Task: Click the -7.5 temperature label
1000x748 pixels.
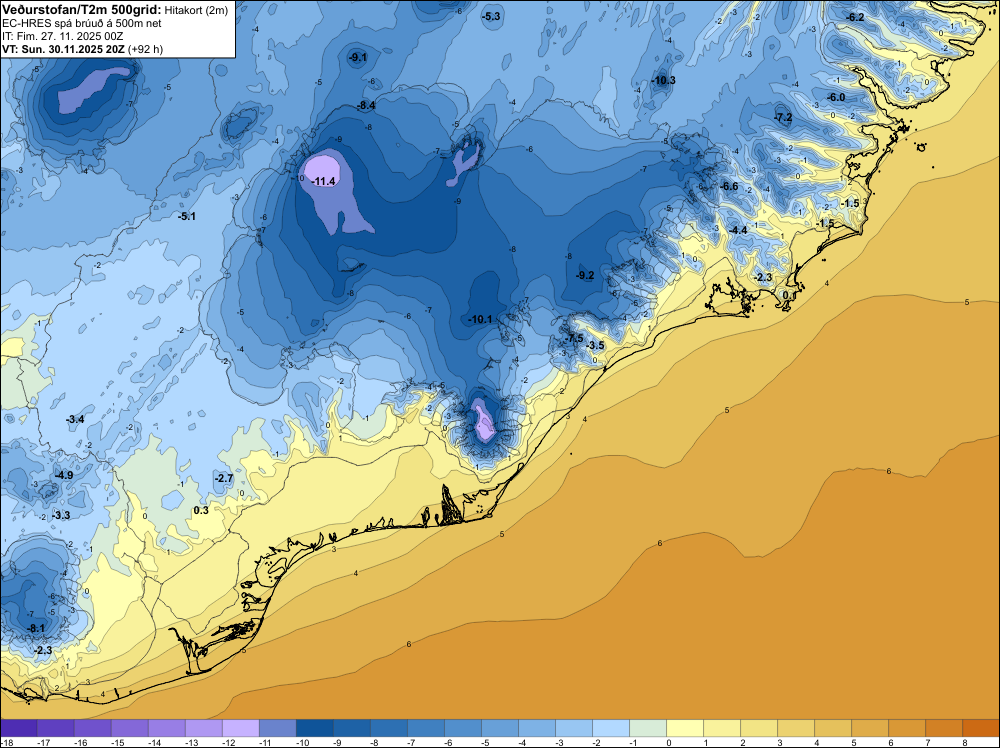Action: [574, 337]
